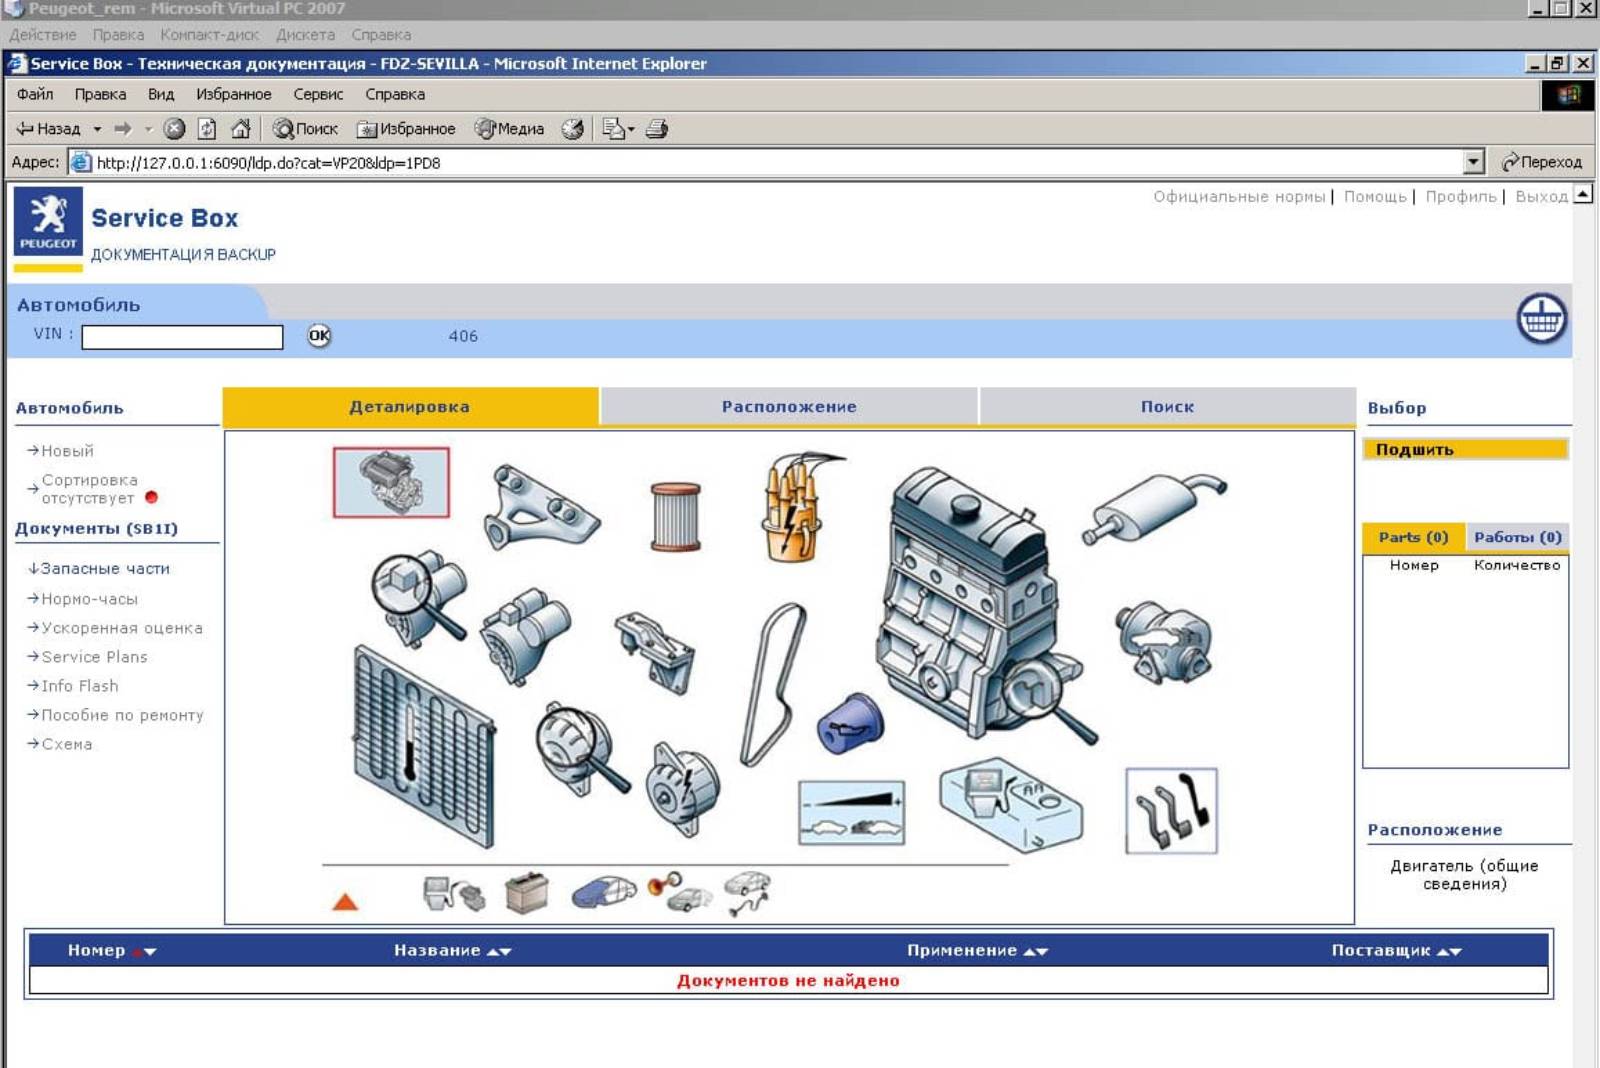The width and height of the screenshot is (1600, 1068).
Task: Open the Профиль link
Action: click(x=1461, y=197)
